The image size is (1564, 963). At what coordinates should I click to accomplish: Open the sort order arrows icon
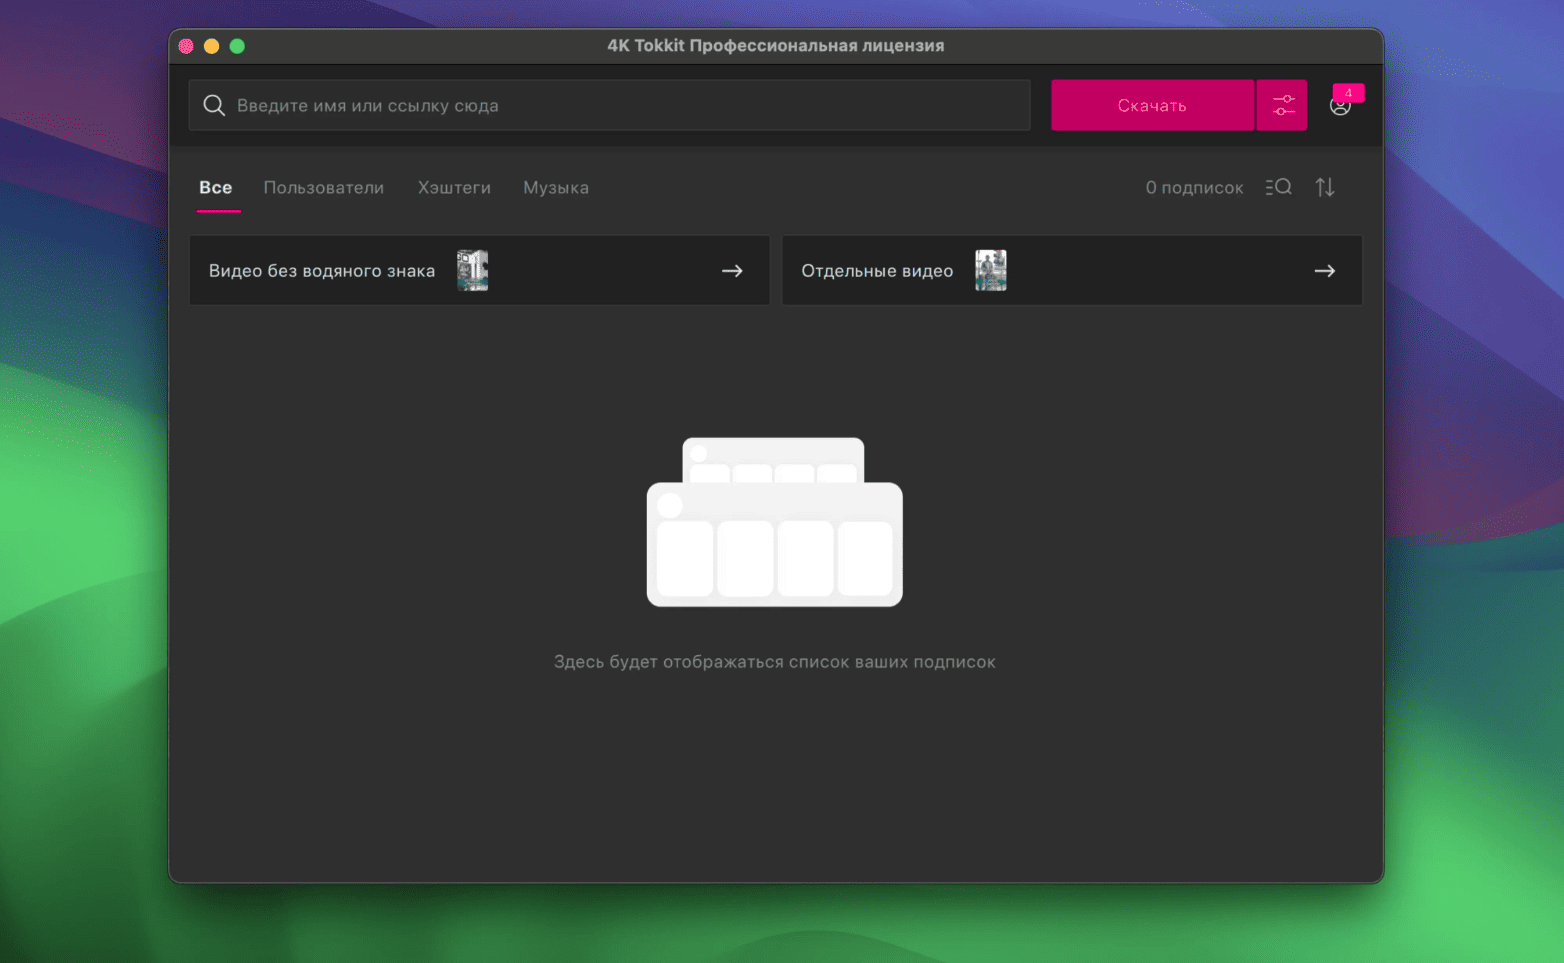1325,187
